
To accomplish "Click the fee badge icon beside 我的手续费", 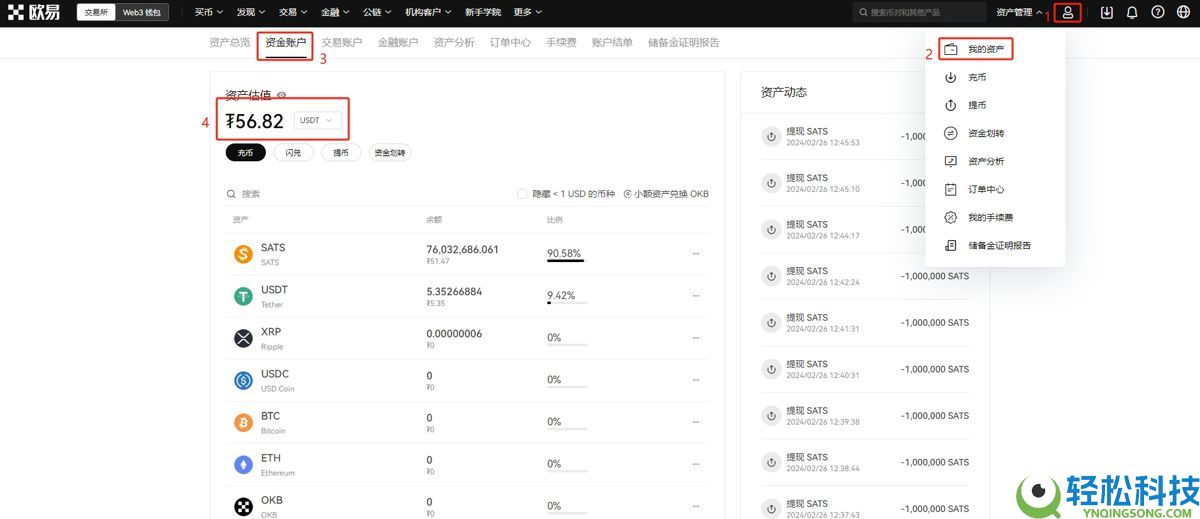I will 951,217.
